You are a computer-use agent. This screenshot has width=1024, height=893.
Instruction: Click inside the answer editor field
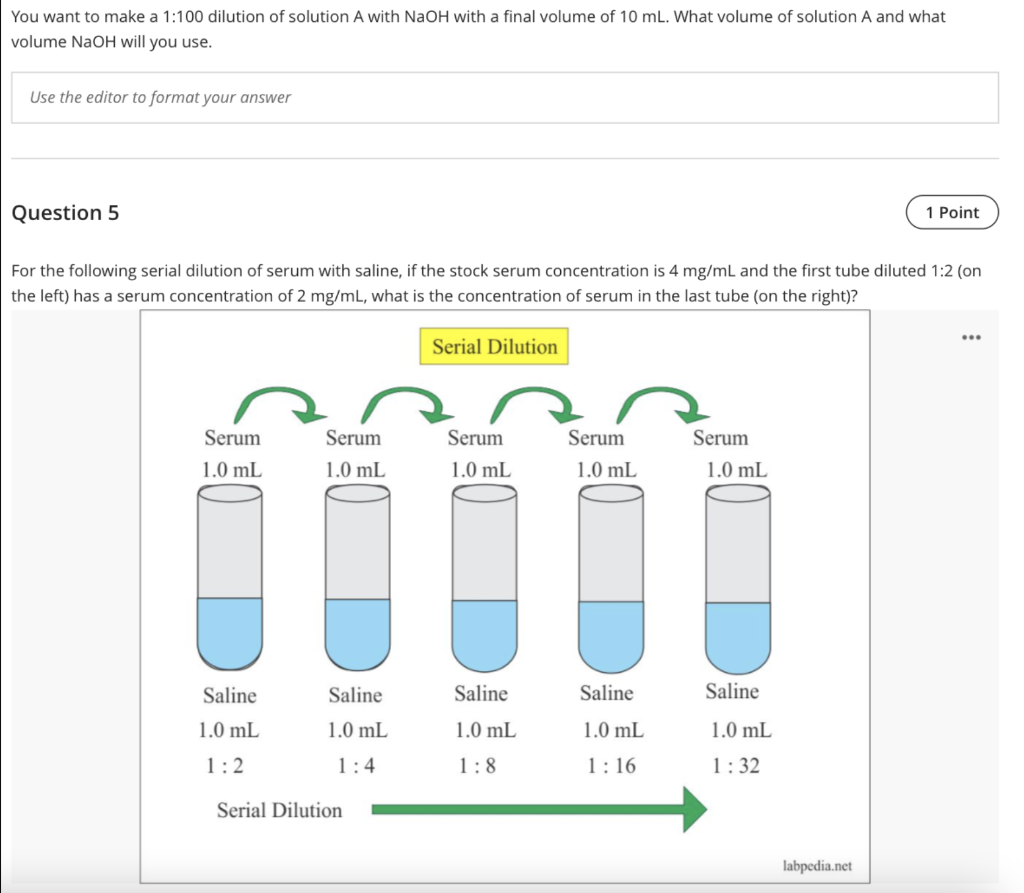[x=505, y=97]
